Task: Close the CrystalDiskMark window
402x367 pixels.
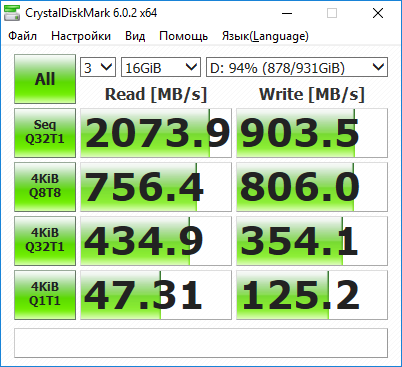Action: [x=378, y=13]
